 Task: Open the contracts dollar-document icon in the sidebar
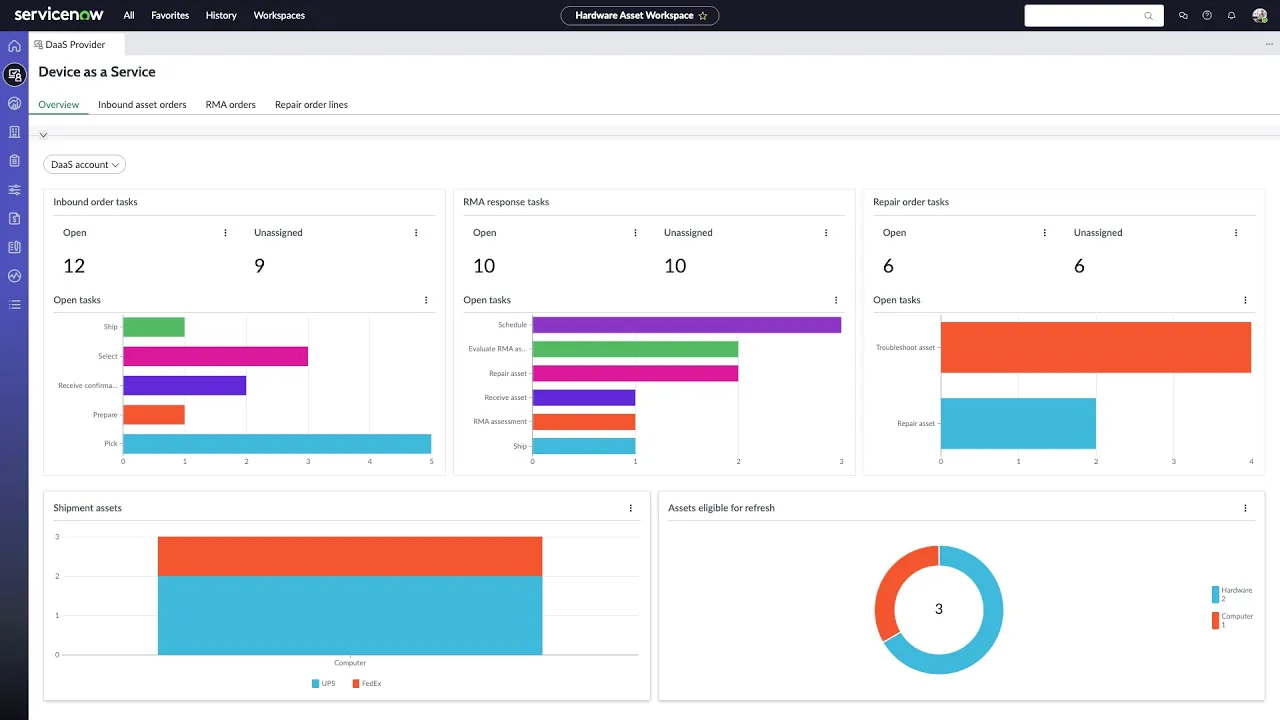click(14, 218)
